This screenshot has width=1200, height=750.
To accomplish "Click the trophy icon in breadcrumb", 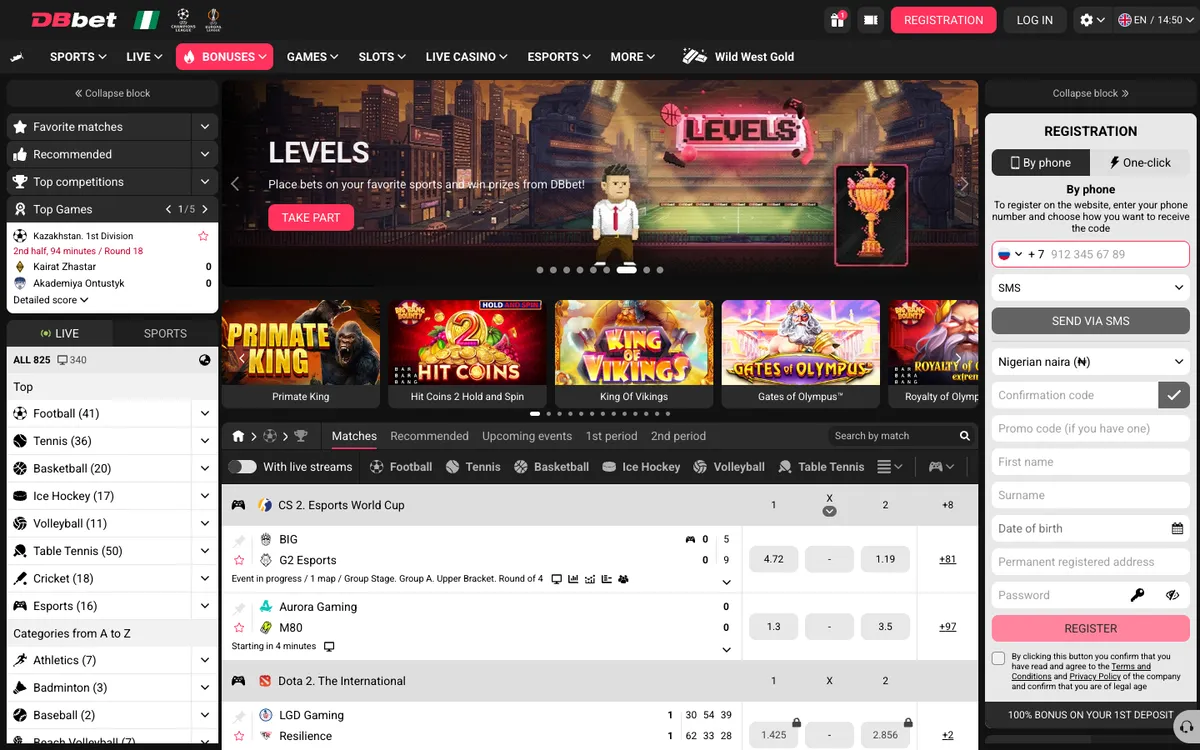I will click(300, 436).
